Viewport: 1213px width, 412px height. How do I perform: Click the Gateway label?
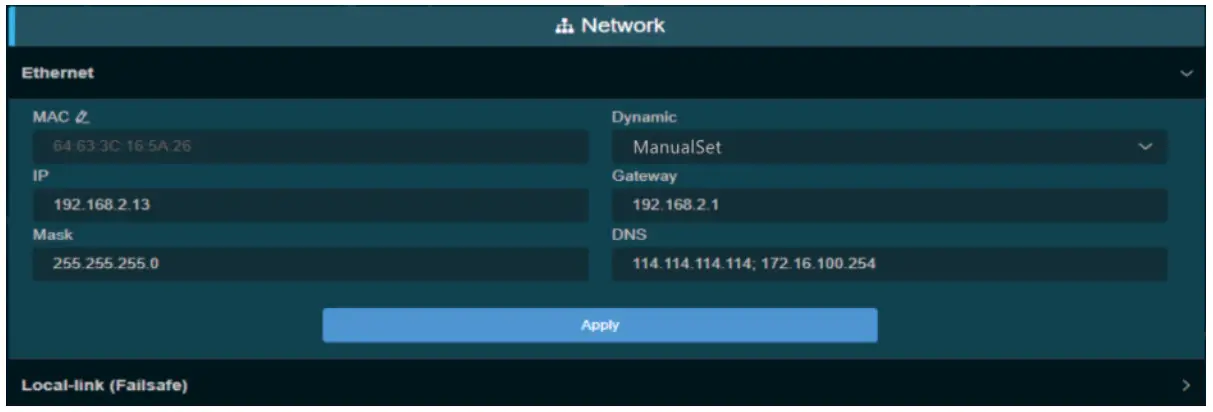click(645, 176)
